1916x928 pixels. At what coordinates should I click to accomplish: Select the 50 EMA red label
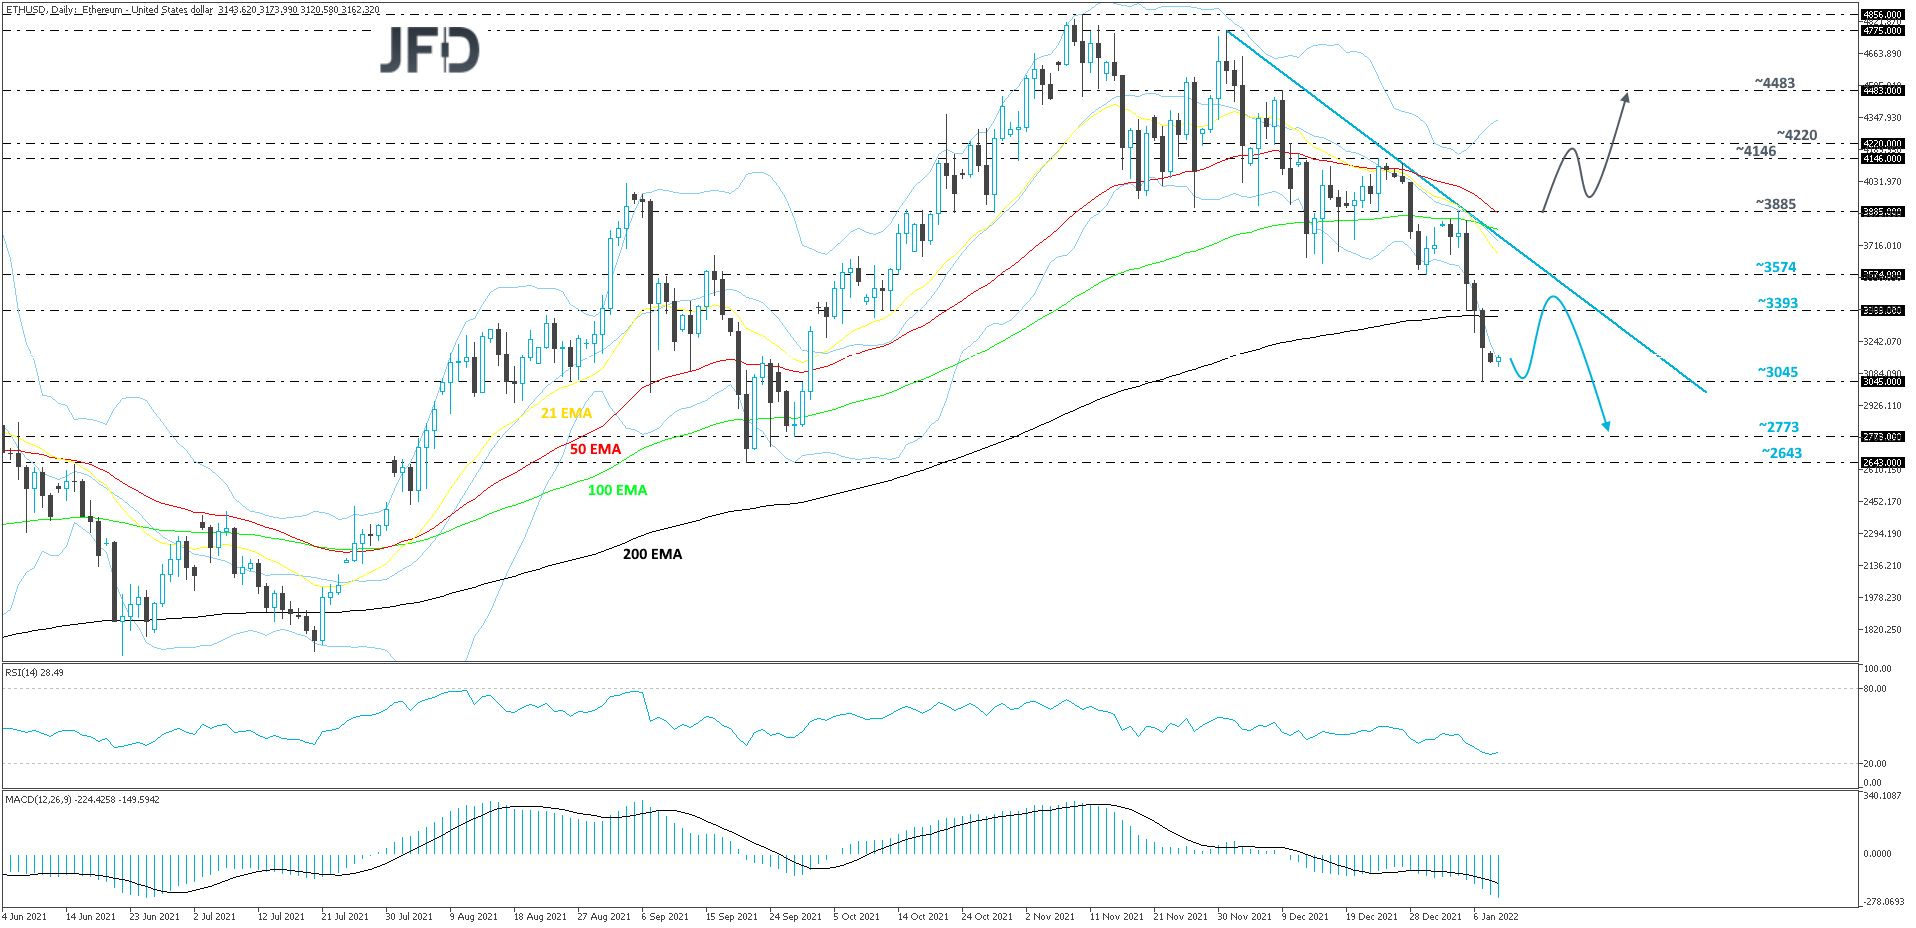pos(595,449)
